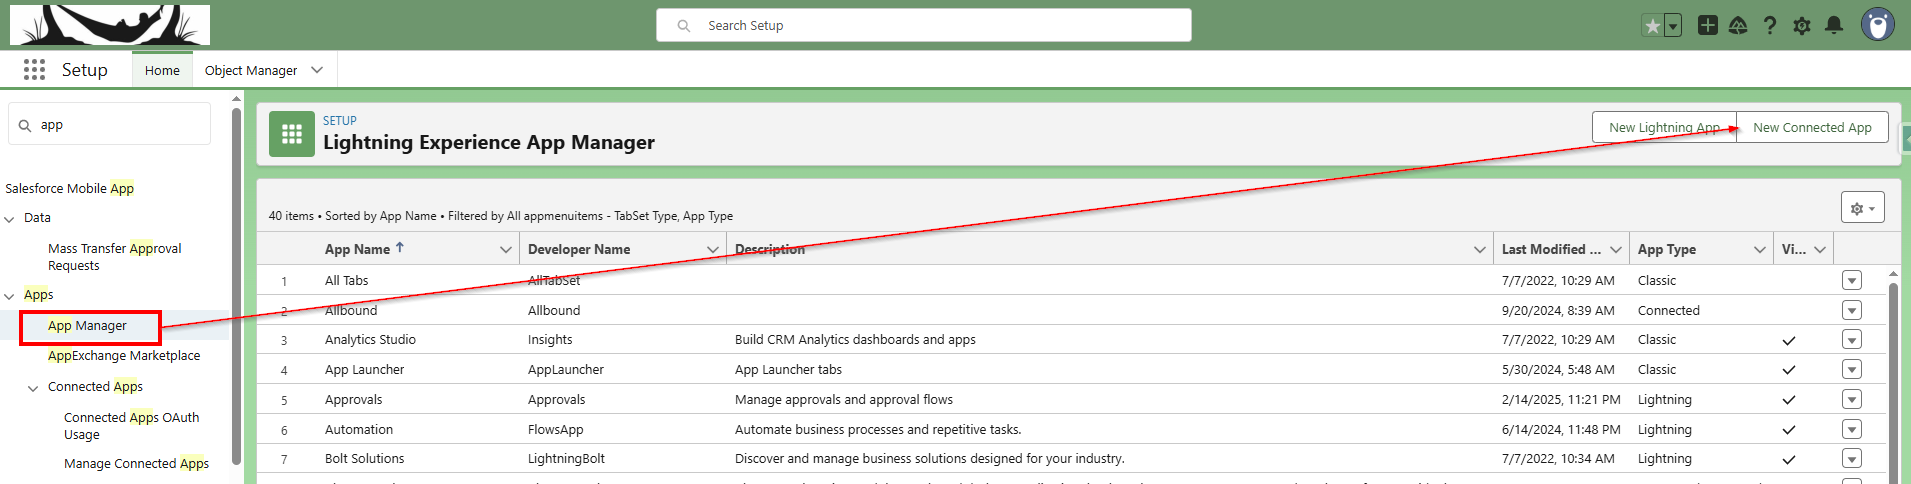Open the Object Manager tab
Viewport: 1911px width, 484px height.
tap(251, 70)
